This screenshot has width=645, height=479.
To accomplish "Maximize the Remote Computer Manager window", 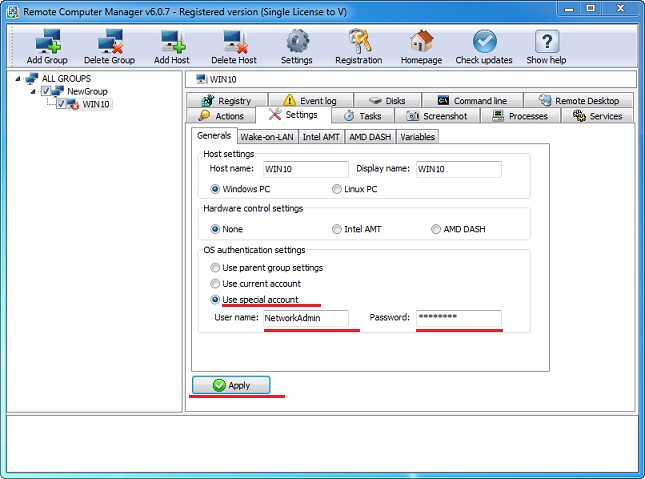I will pyautogui.click(x=591, y=8).
